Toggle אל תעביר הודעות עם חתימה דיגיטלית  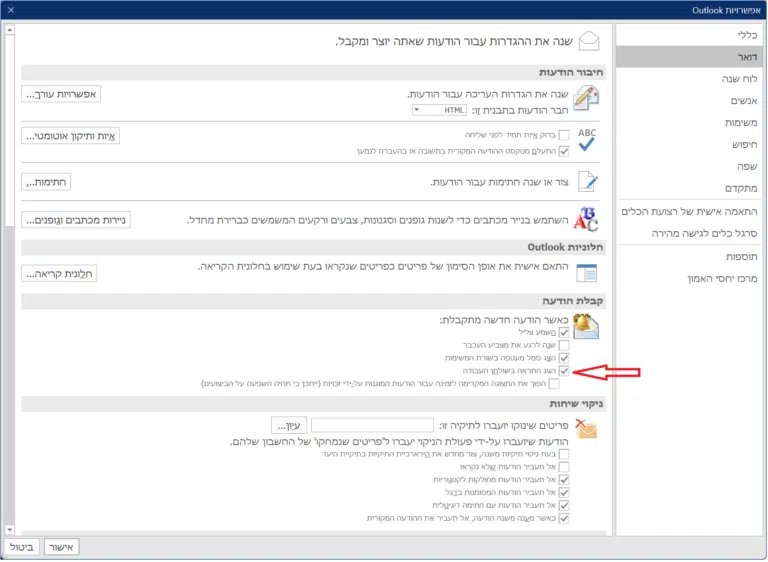[564, 505]
